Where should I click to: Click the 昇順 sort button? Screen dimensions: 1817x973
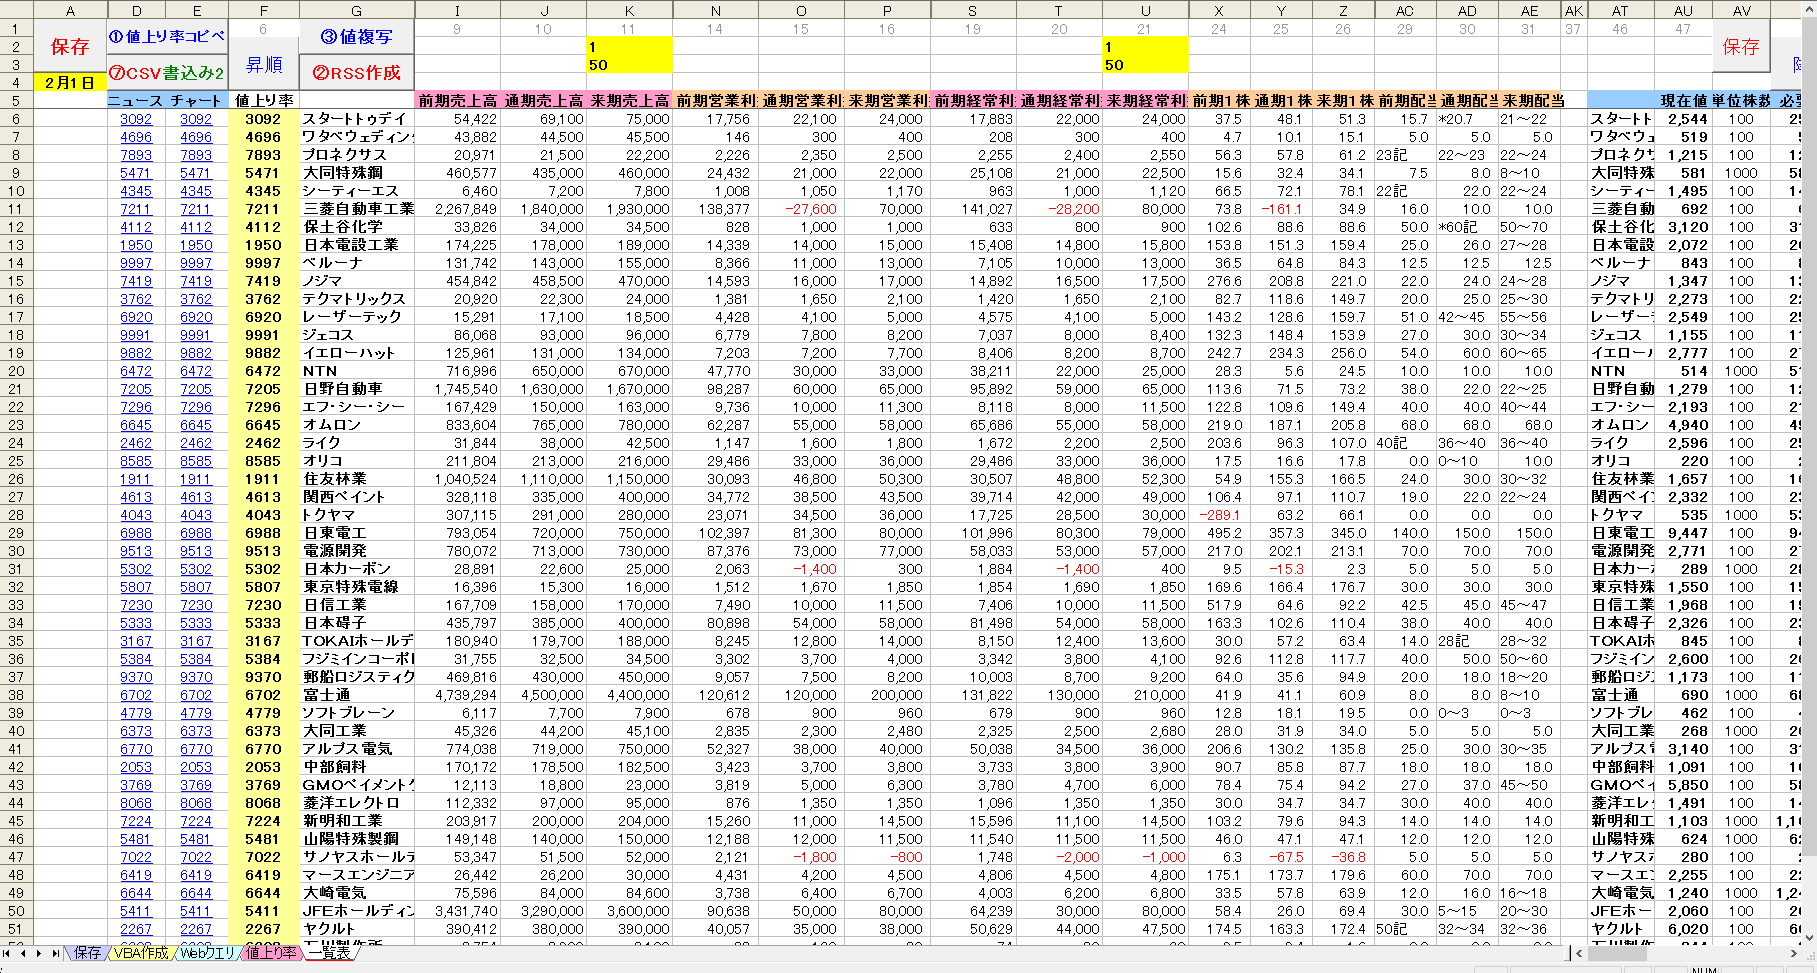(x=264, y=65)
